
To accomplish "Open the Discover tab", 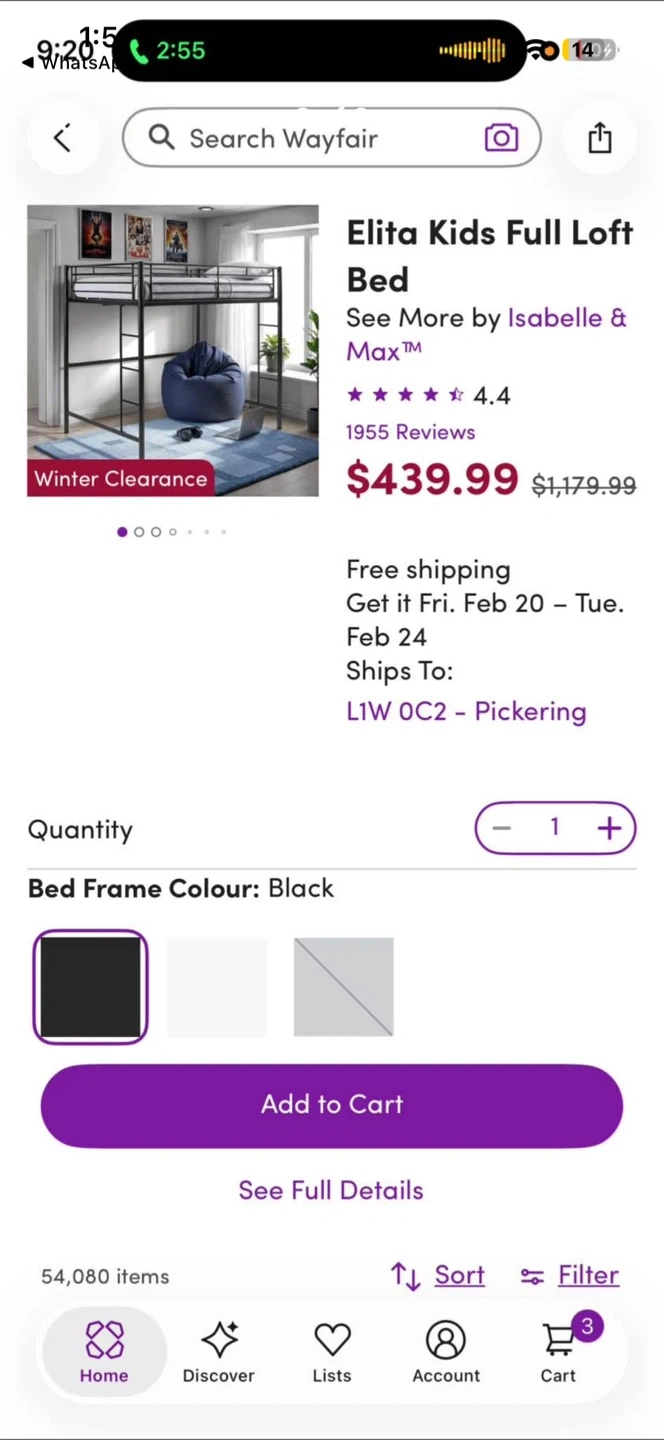I will [218, 1351].
